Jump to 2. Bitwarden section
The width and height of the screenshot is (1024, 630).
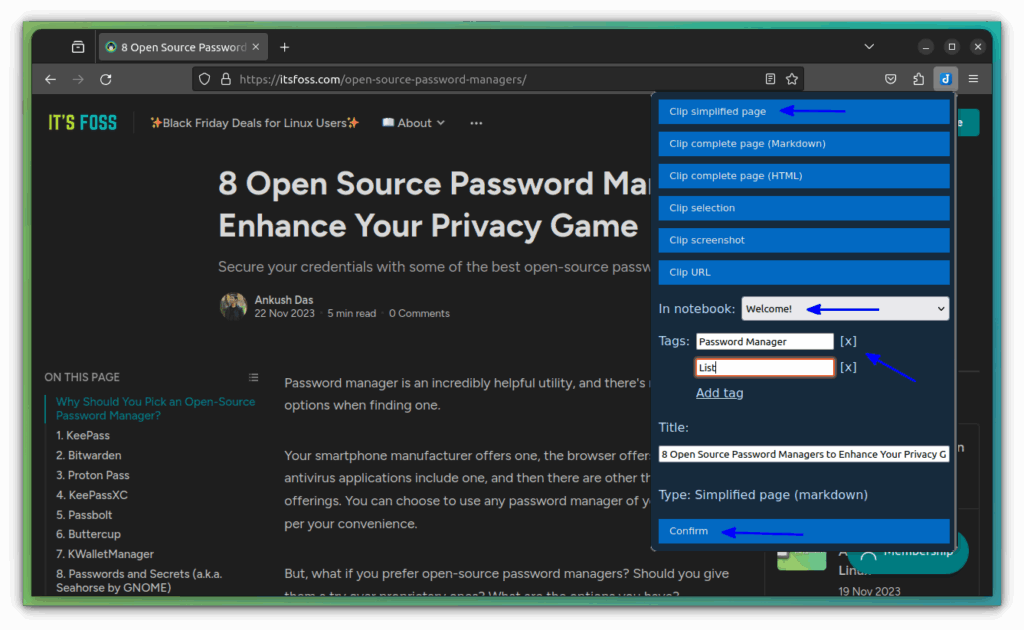click(89, 455)
